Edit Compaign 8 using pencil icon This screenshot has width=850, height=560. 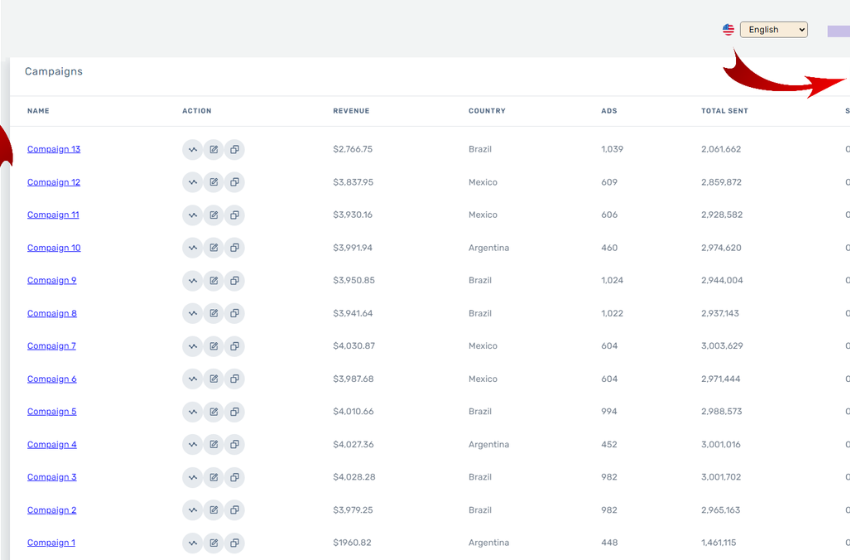pyautogui.click(x=214, y=313)
